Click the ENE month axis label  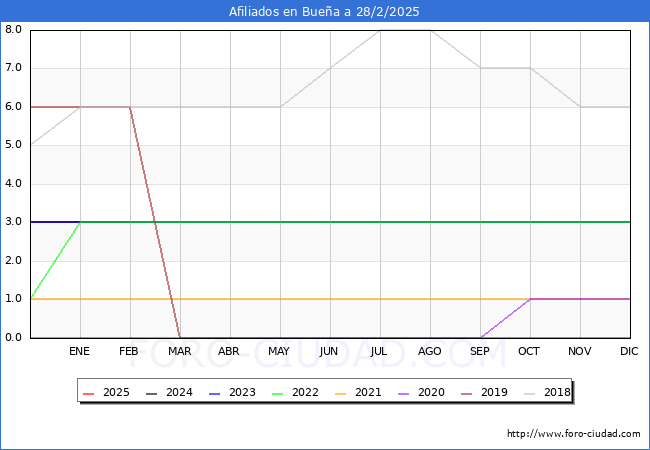(80, 351)
